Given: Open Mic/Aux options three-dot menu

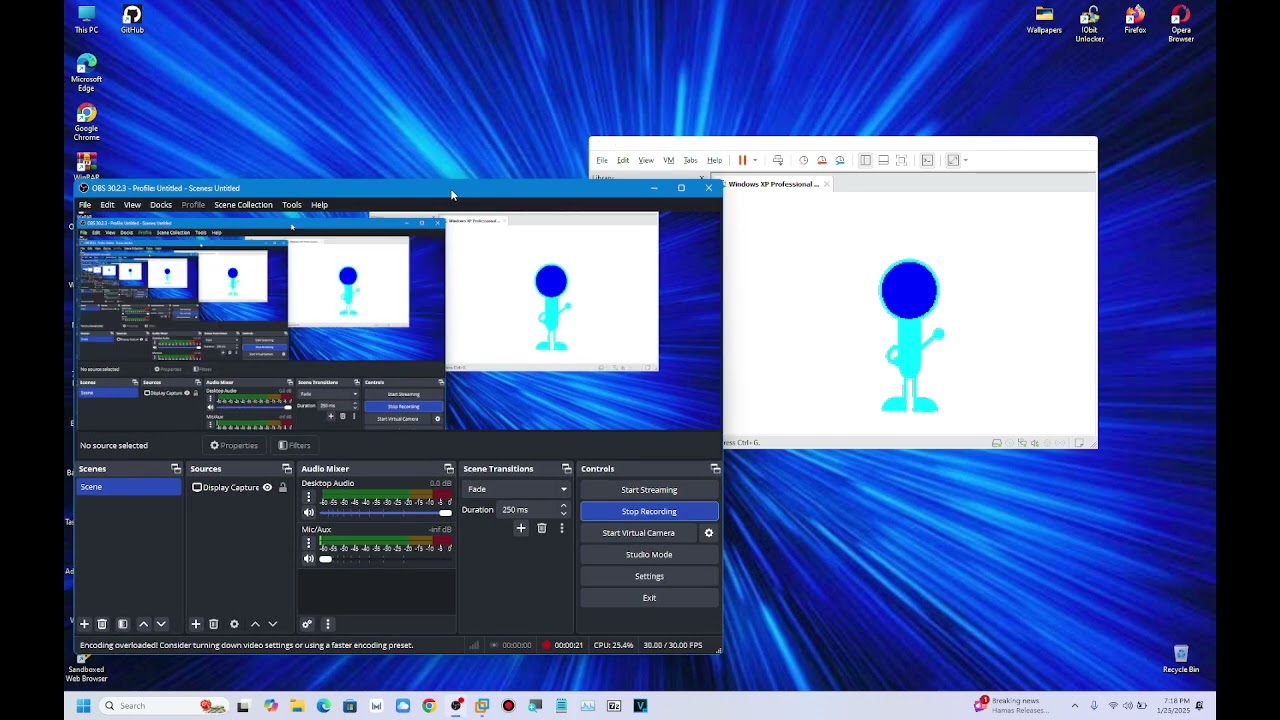Looking at the screenshot, I should pyautogui.click(x=308, y=543).
